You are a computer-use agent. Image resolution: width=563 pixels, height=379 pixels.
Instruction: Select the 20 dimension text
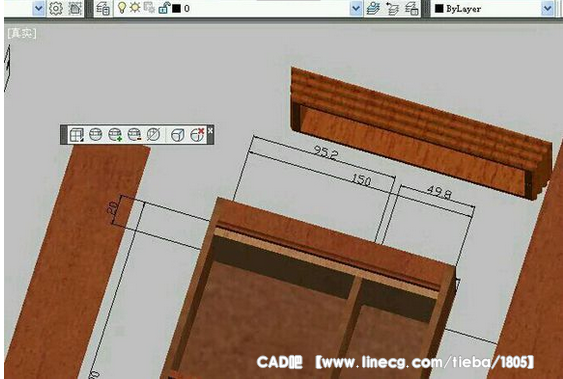coord(113,207)
